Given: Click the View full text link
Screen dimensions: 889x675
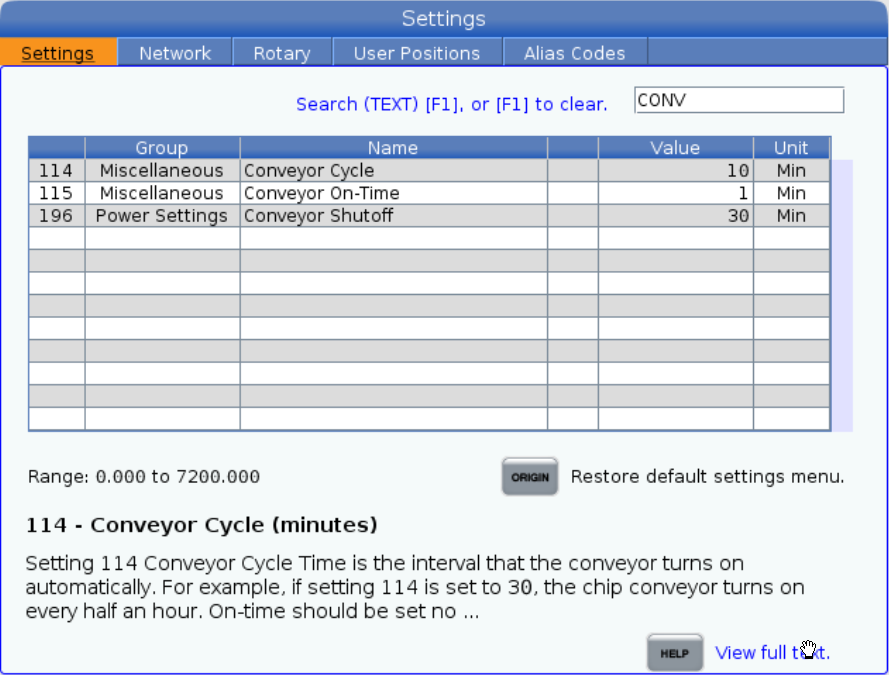Looking at the screenshot, I should click(772, 653).
